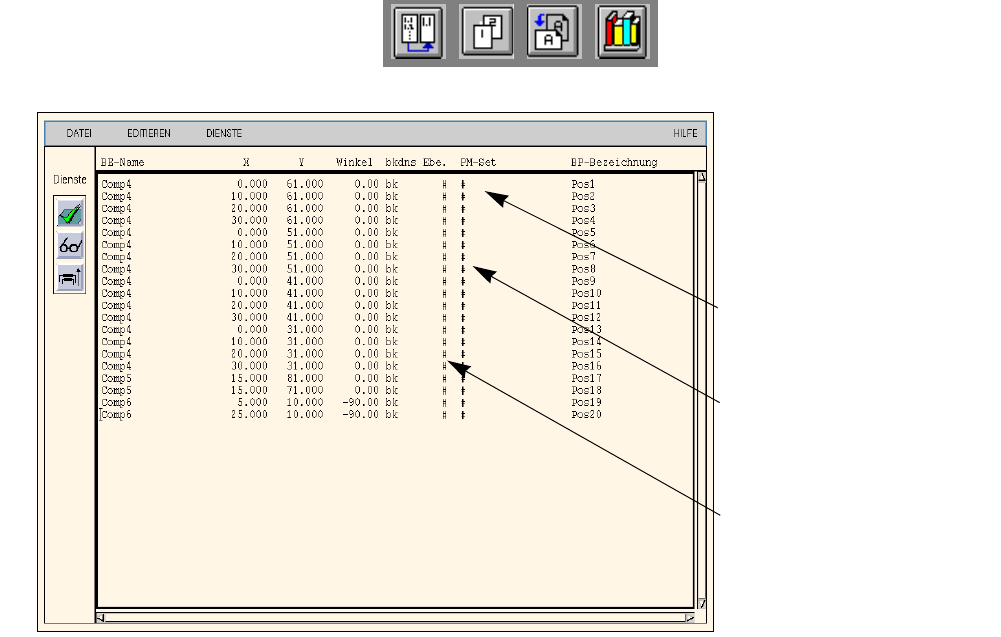1001x637 pixels.
Task: Select the row labeled Pos16
Action: (395, 366)
